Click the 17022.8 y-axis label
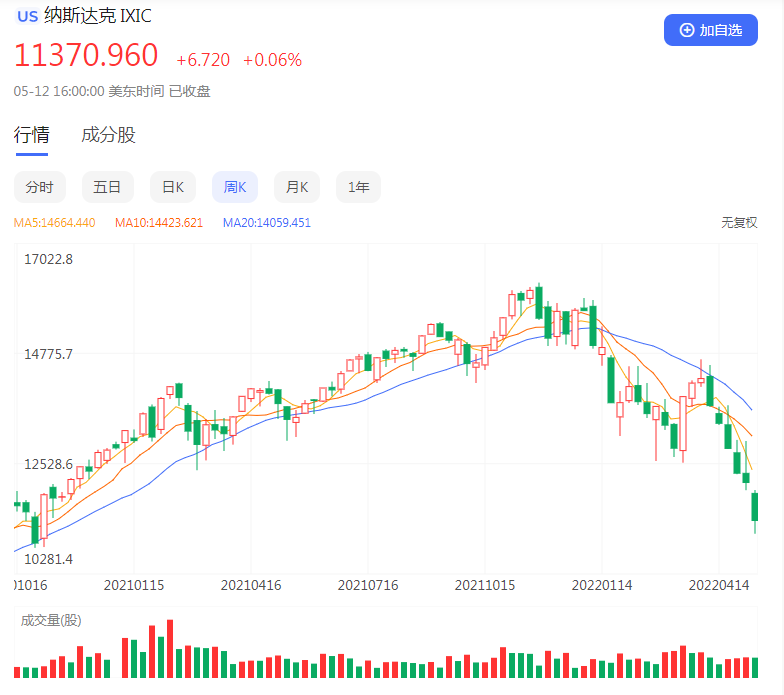Screen dimensions: 784x695 48,259
